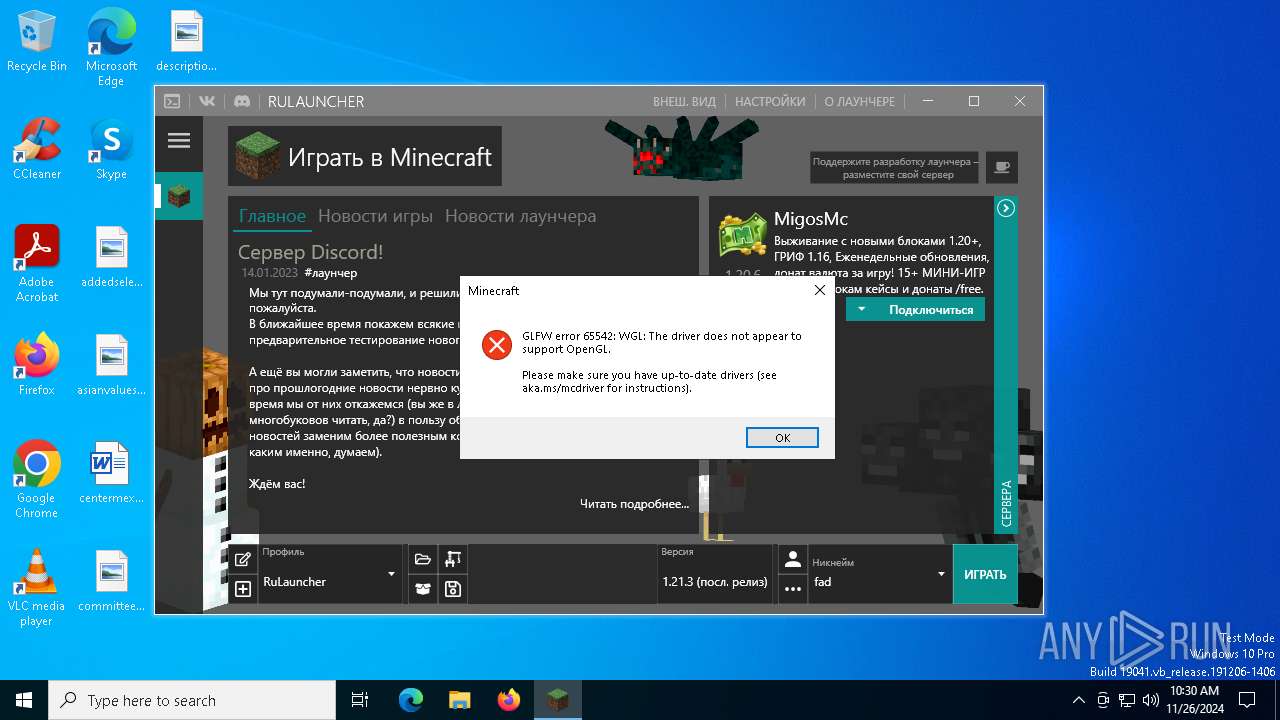Open the hamburger menu in the sidebar
1280x720 pixels.
[179, 141]
